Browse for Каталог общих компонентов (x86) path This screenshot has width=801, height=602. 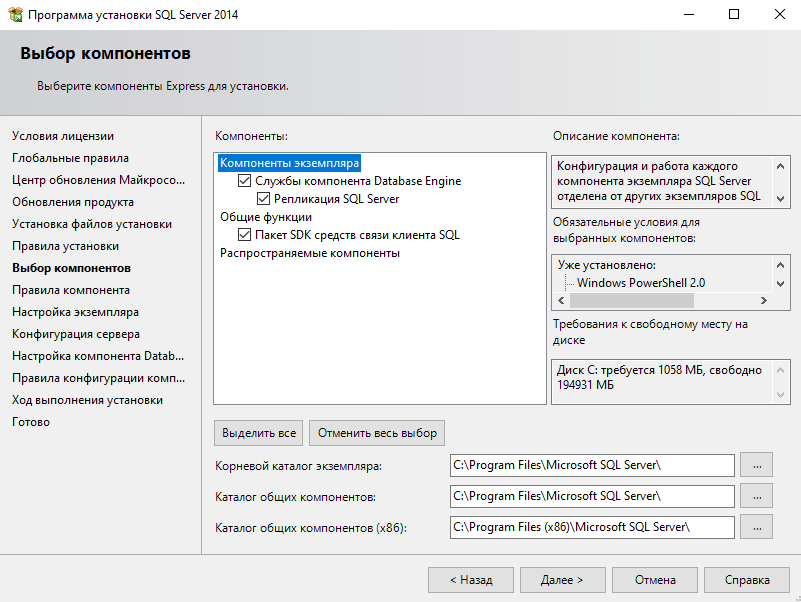coord(757,527)
